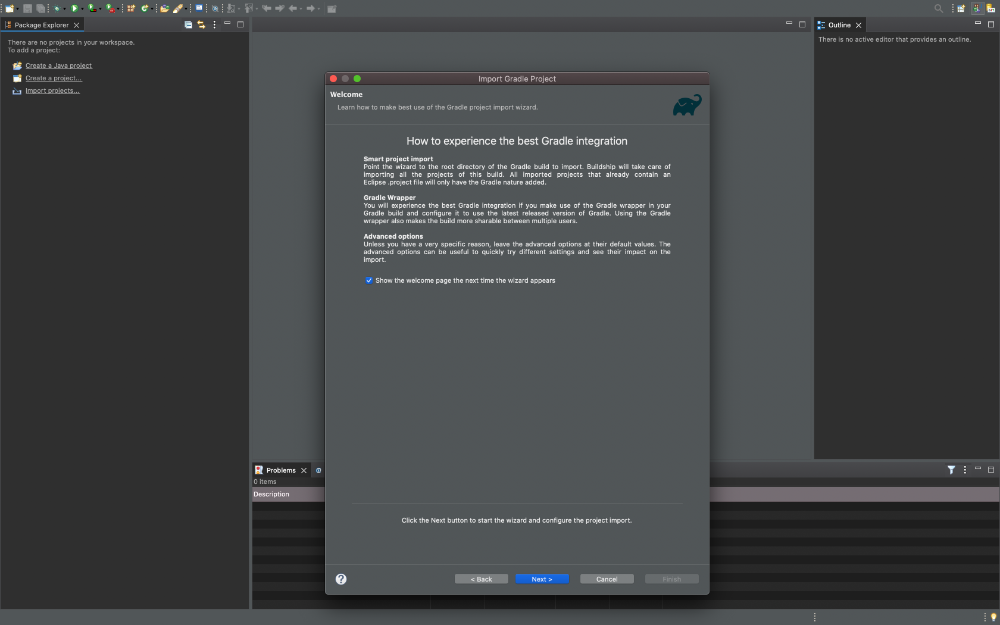Click the Open Perspective icon
The height and width of the screenshot is (625, 1000).
pyautogui.click(x=960, y=8)
